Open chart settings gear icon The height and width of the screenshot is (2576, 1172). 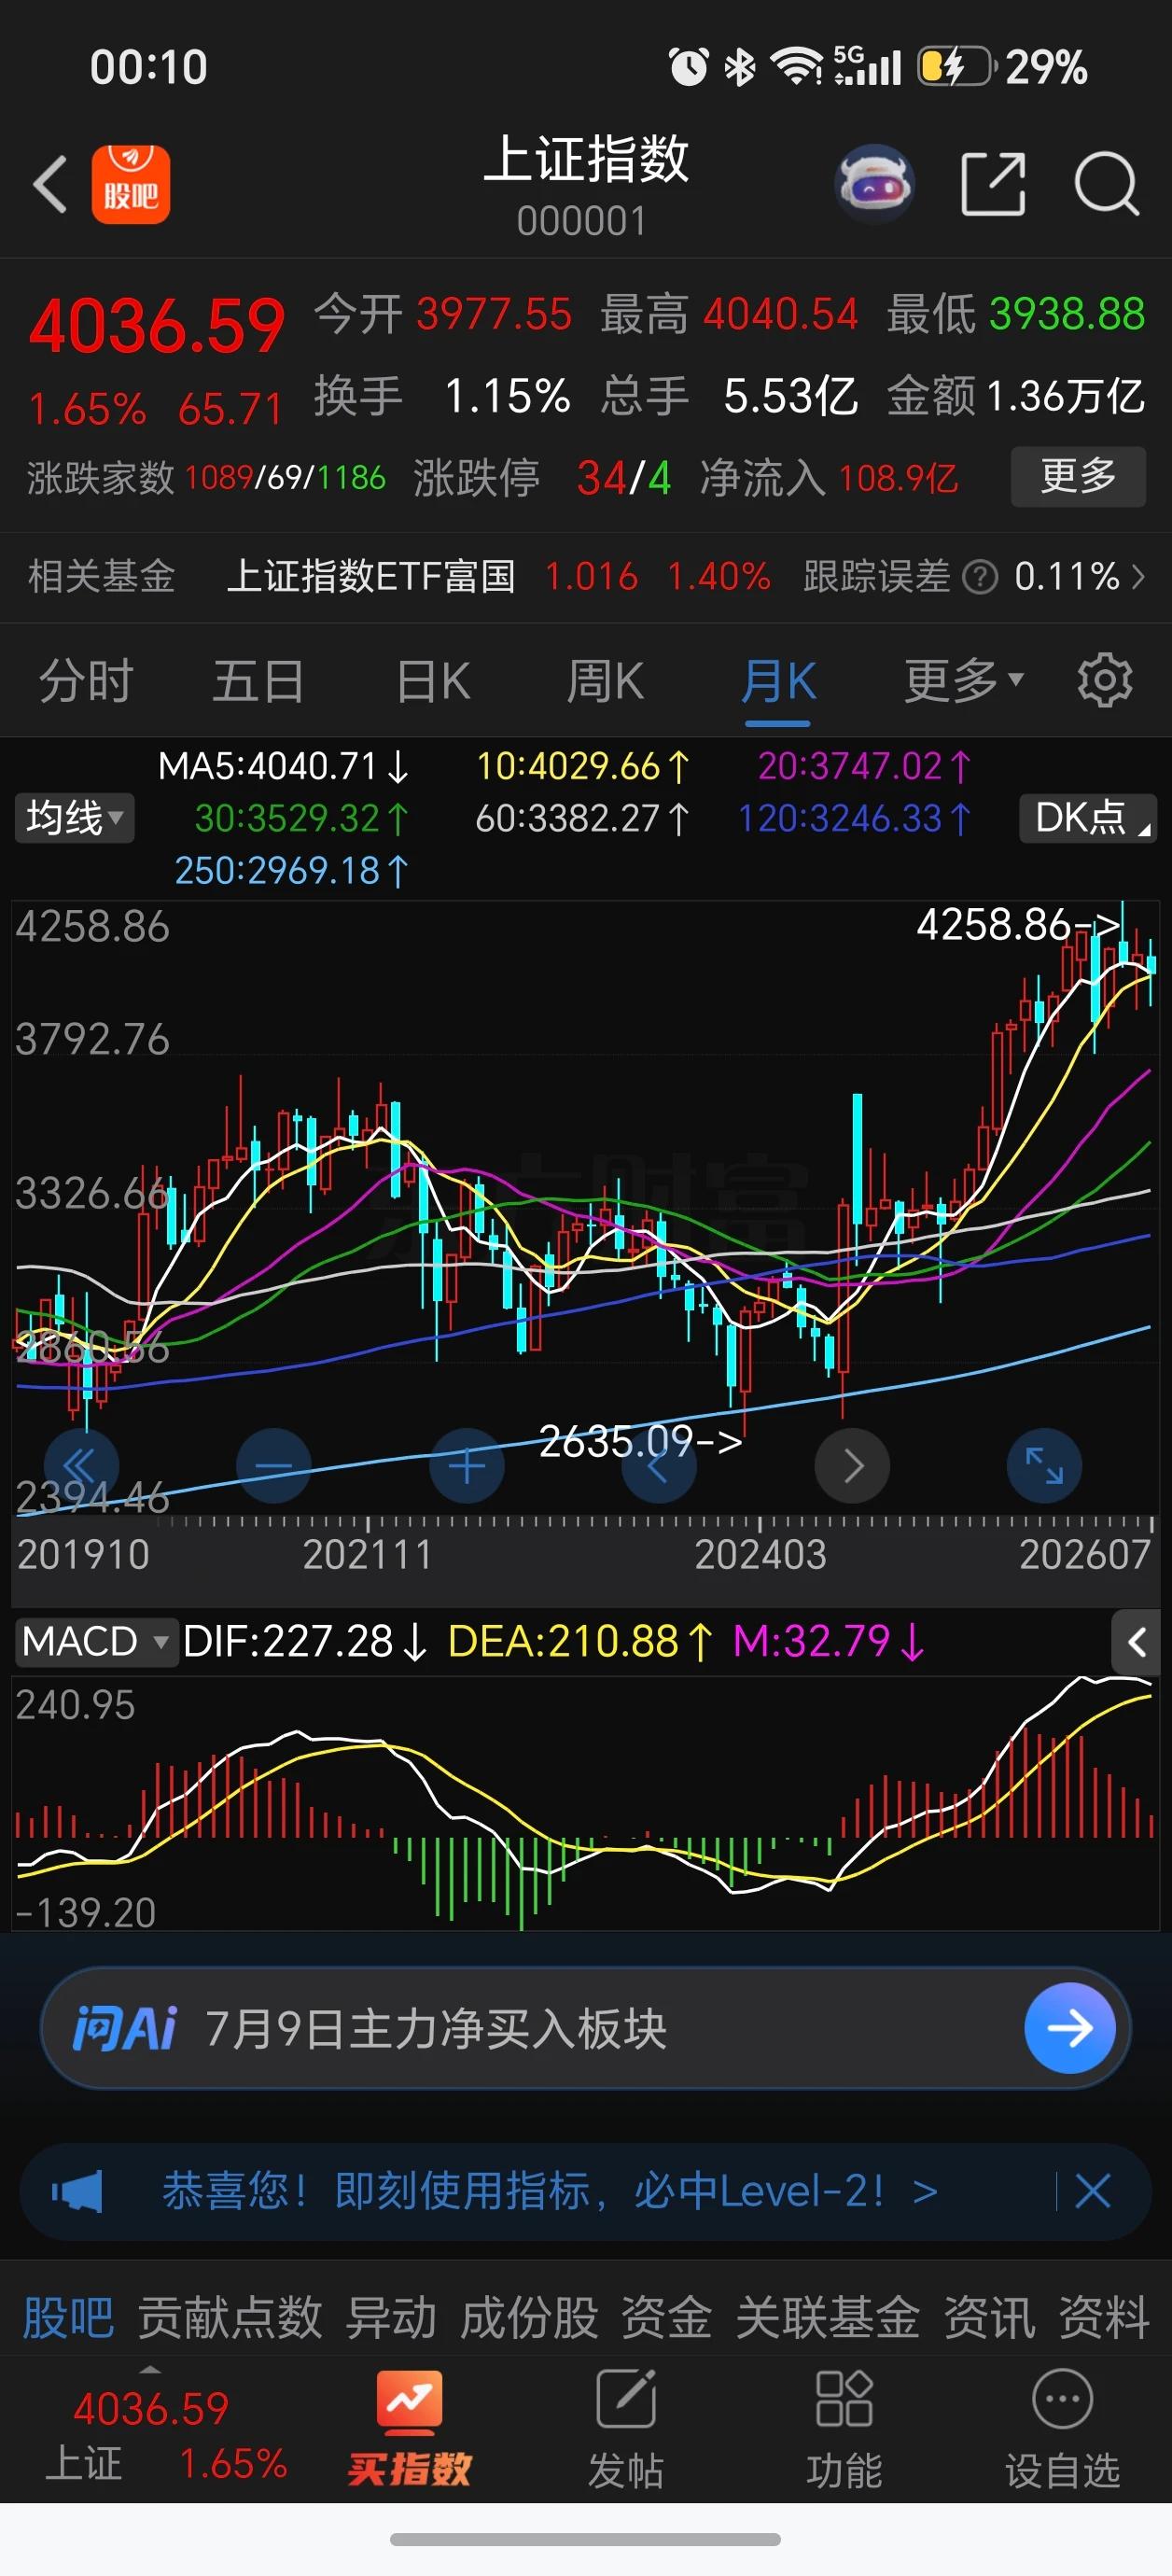1105,680
